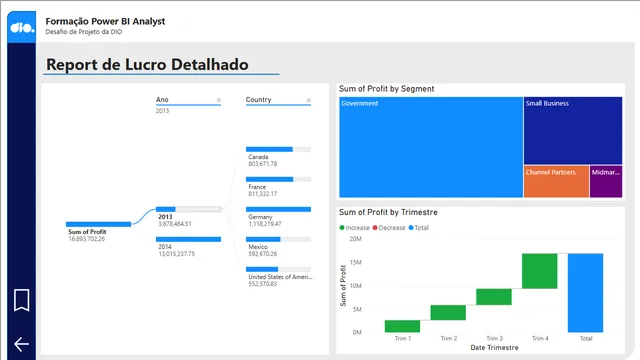
Task: Click the Sum of Profit by Trimestre title
Action: (x=388, y=212)
